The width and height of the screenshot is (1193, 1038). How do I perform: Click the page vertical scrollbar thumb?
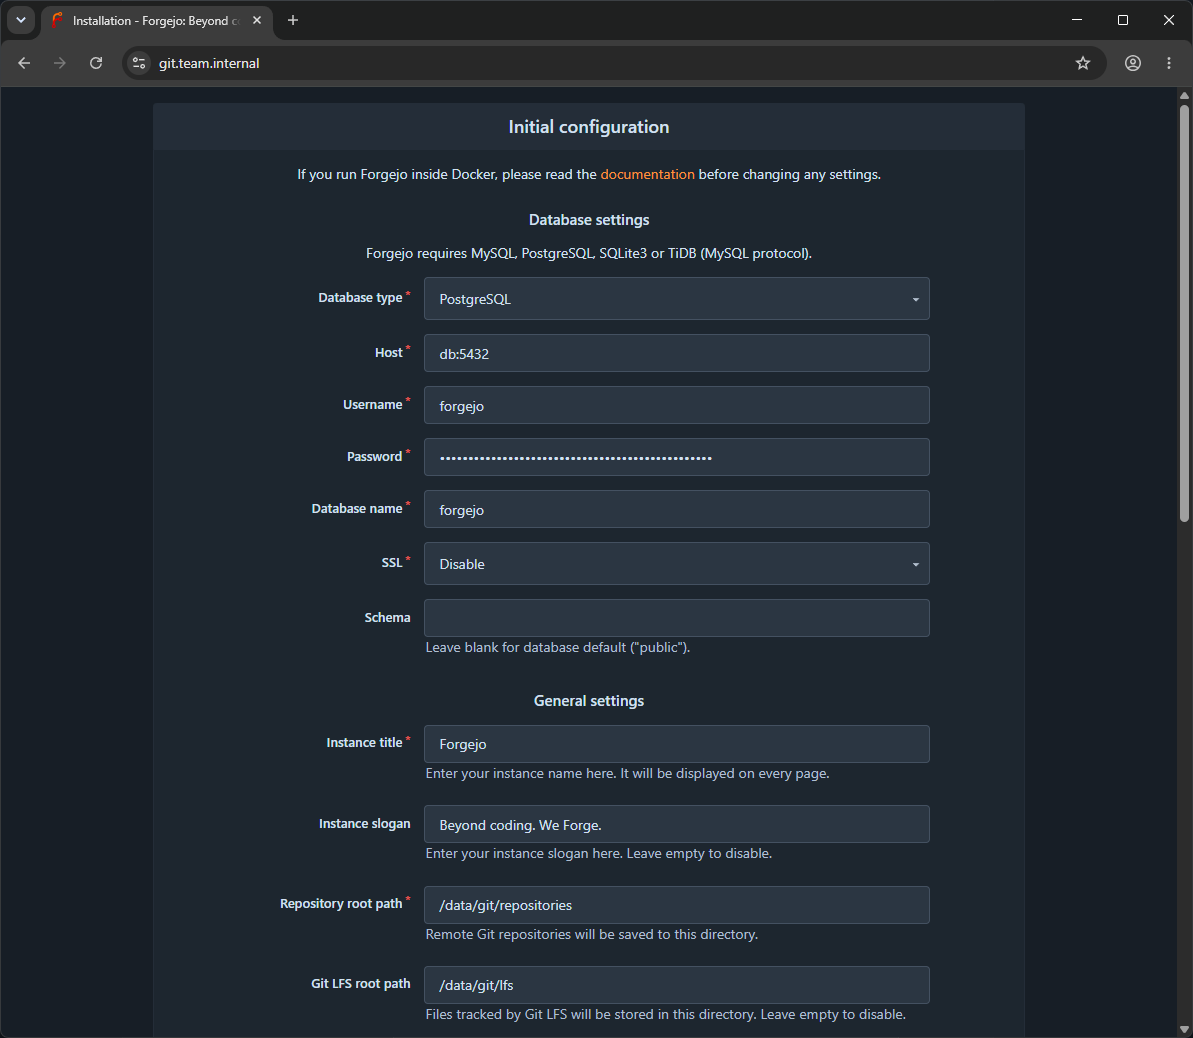(x=1184, y=313)
